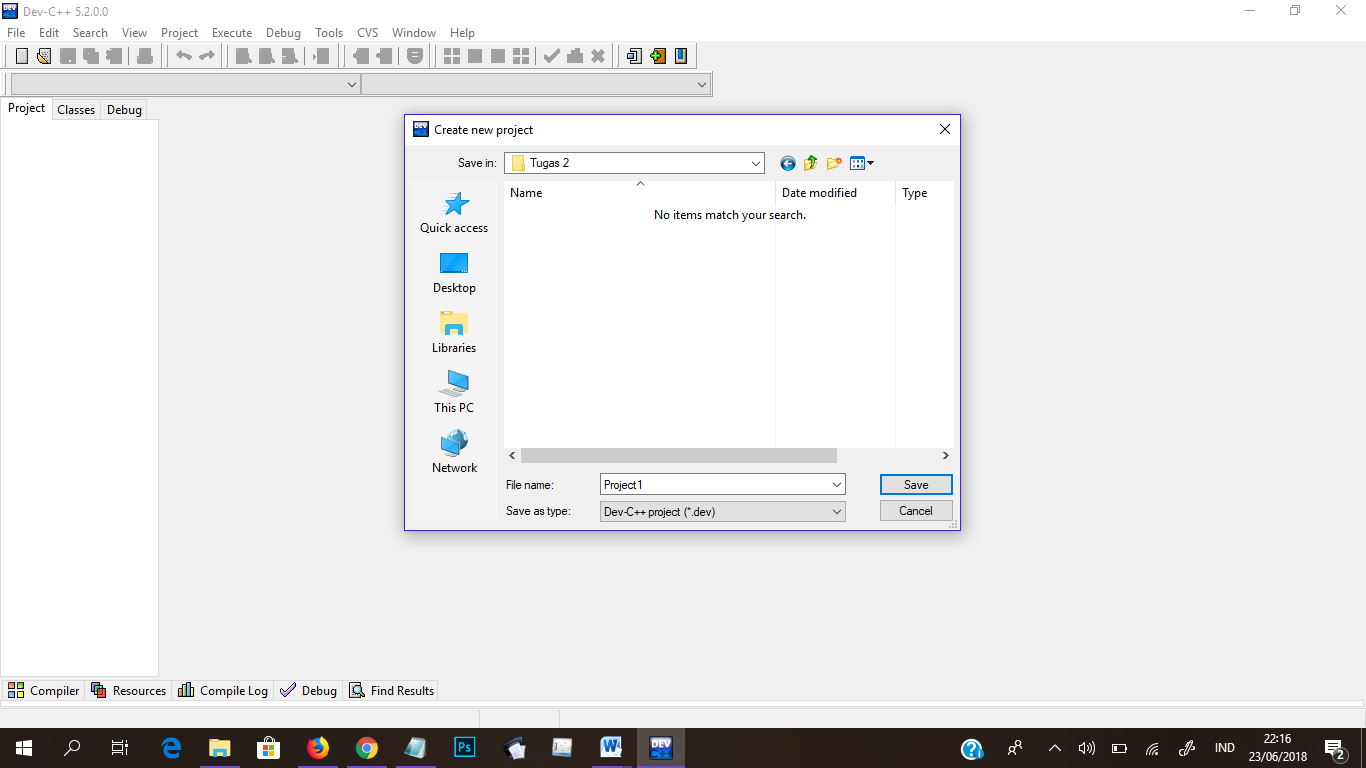Switch to the Debug tab in left panel
1366x768 pixels.
pyautogui.click(x=124, y=110)
